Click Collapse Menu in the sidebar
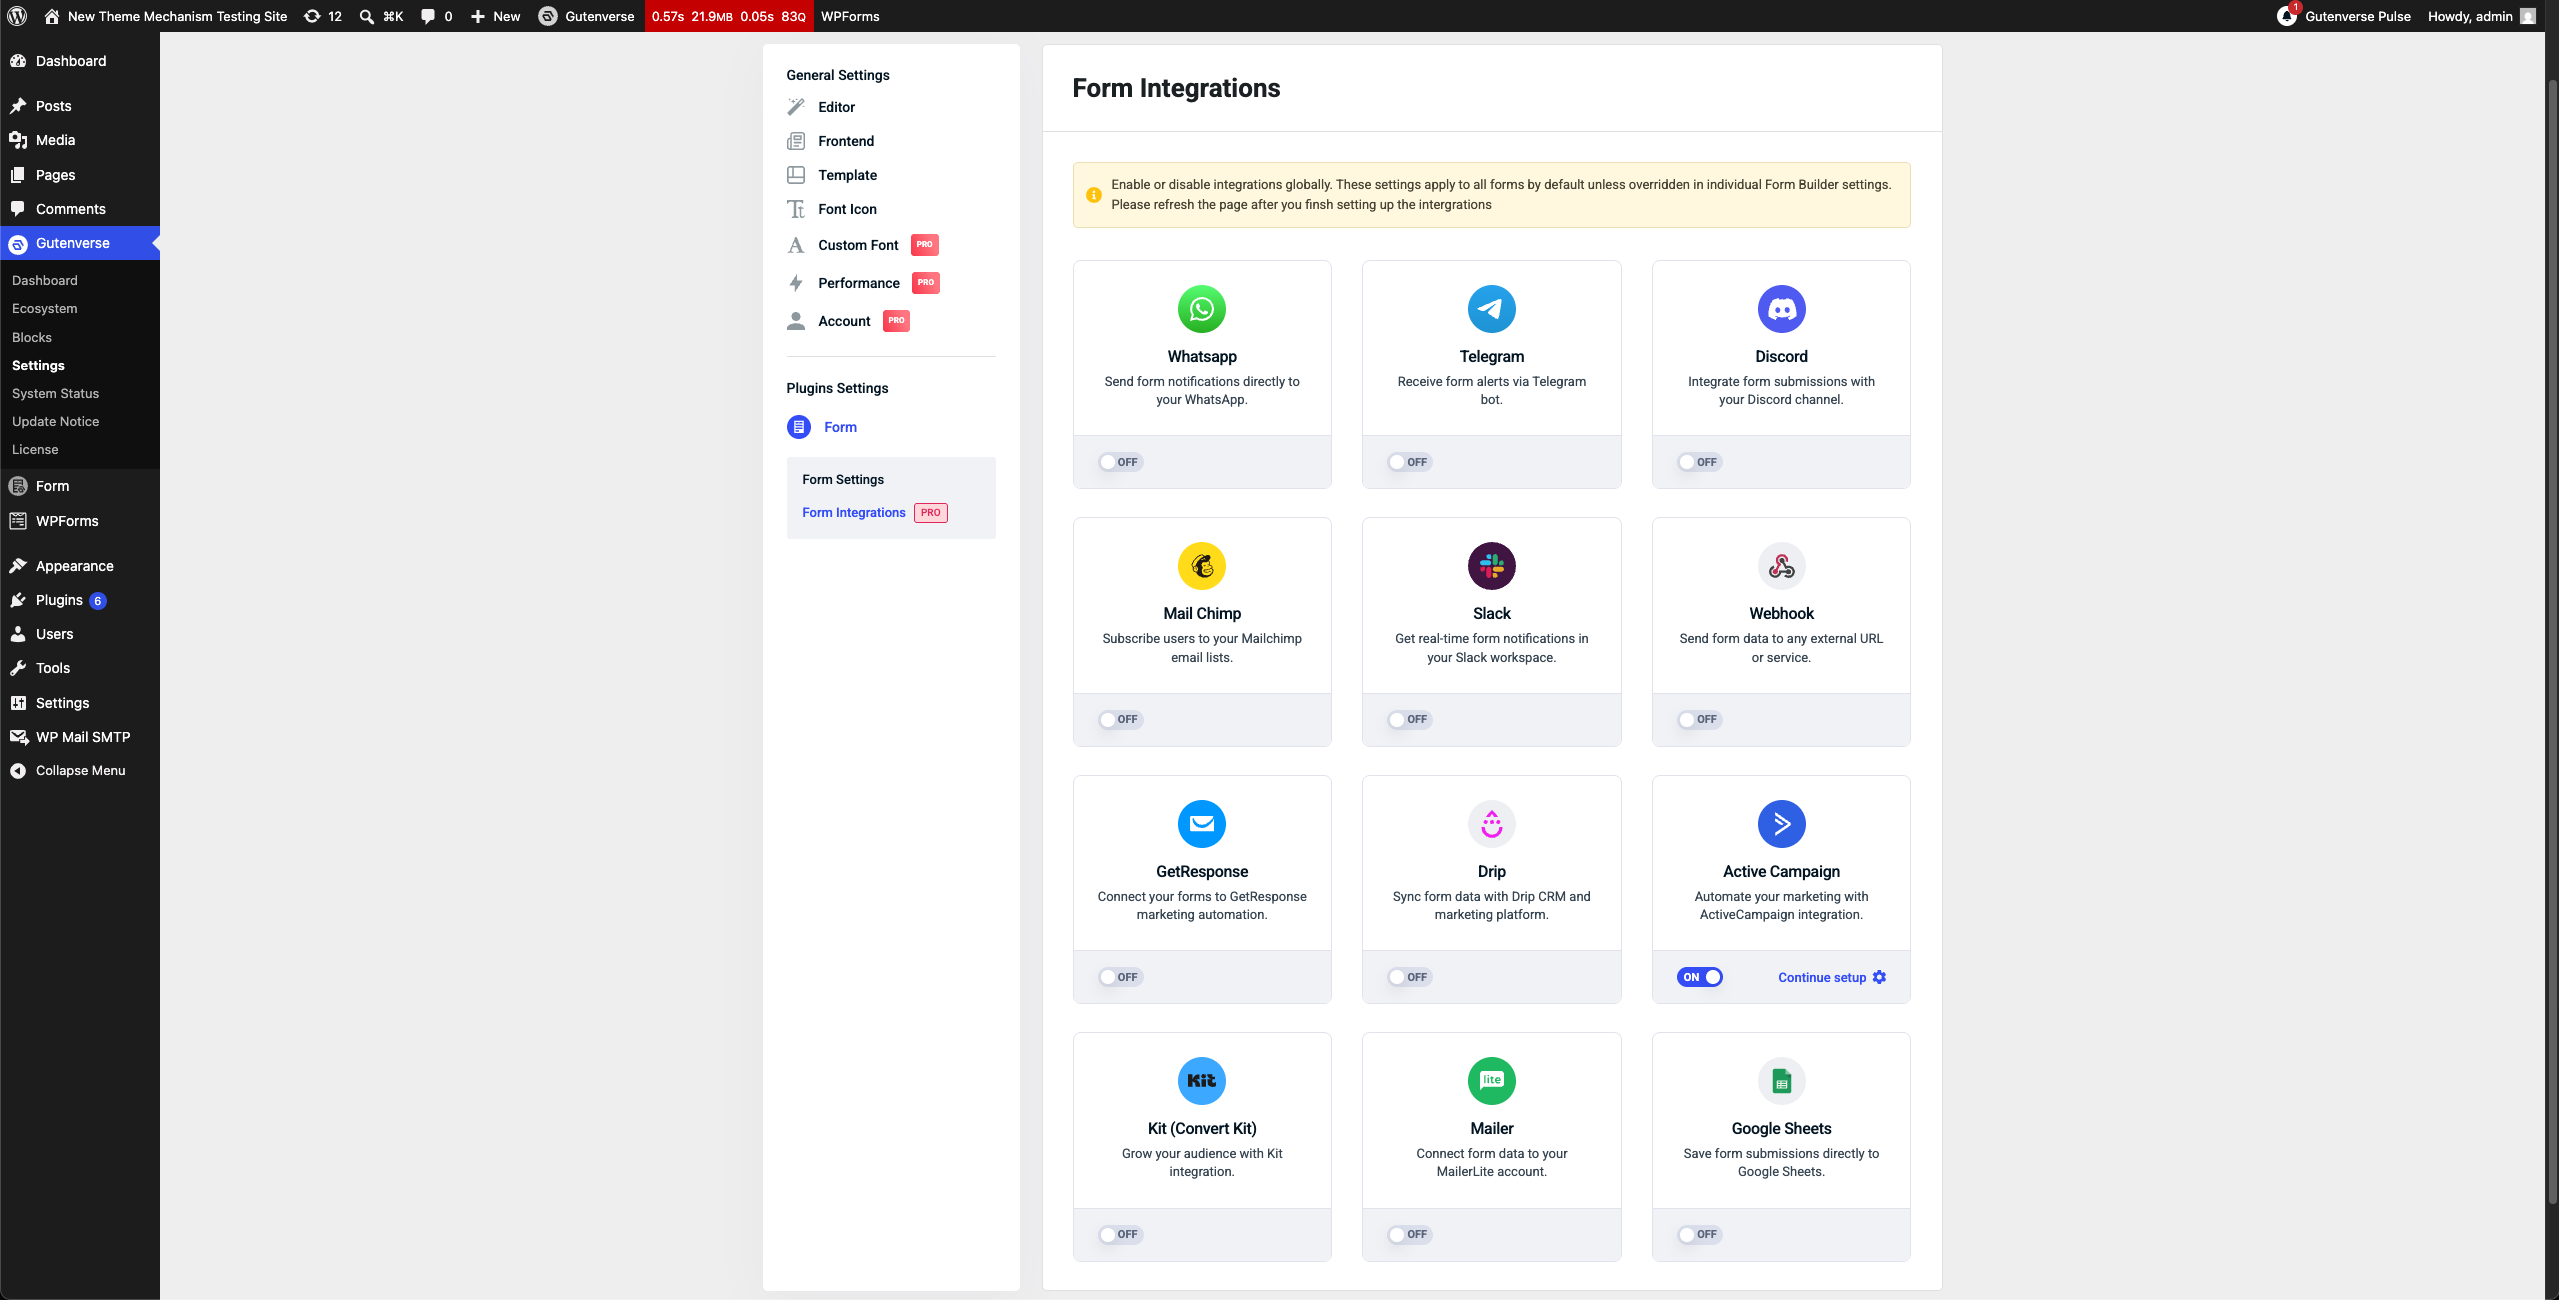 click(80, 770)
